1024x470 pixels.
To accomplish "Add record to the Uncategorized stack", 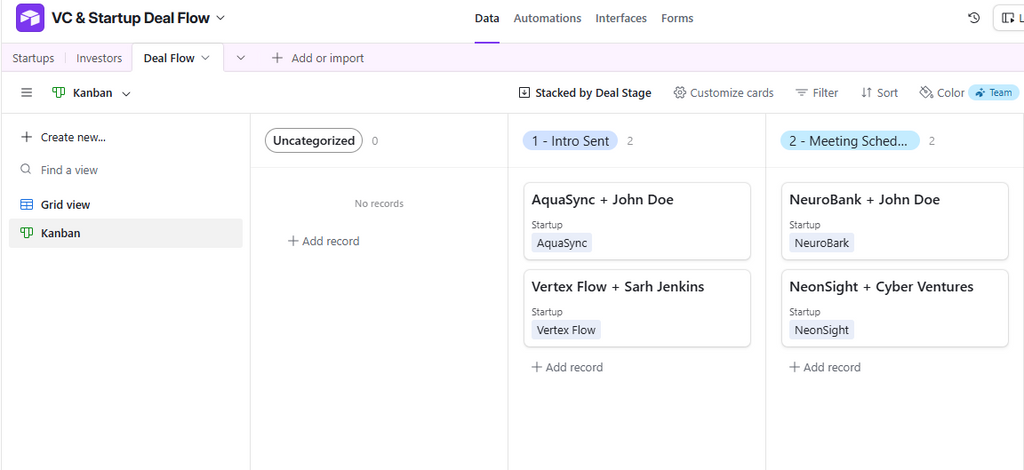I will 324,241.
